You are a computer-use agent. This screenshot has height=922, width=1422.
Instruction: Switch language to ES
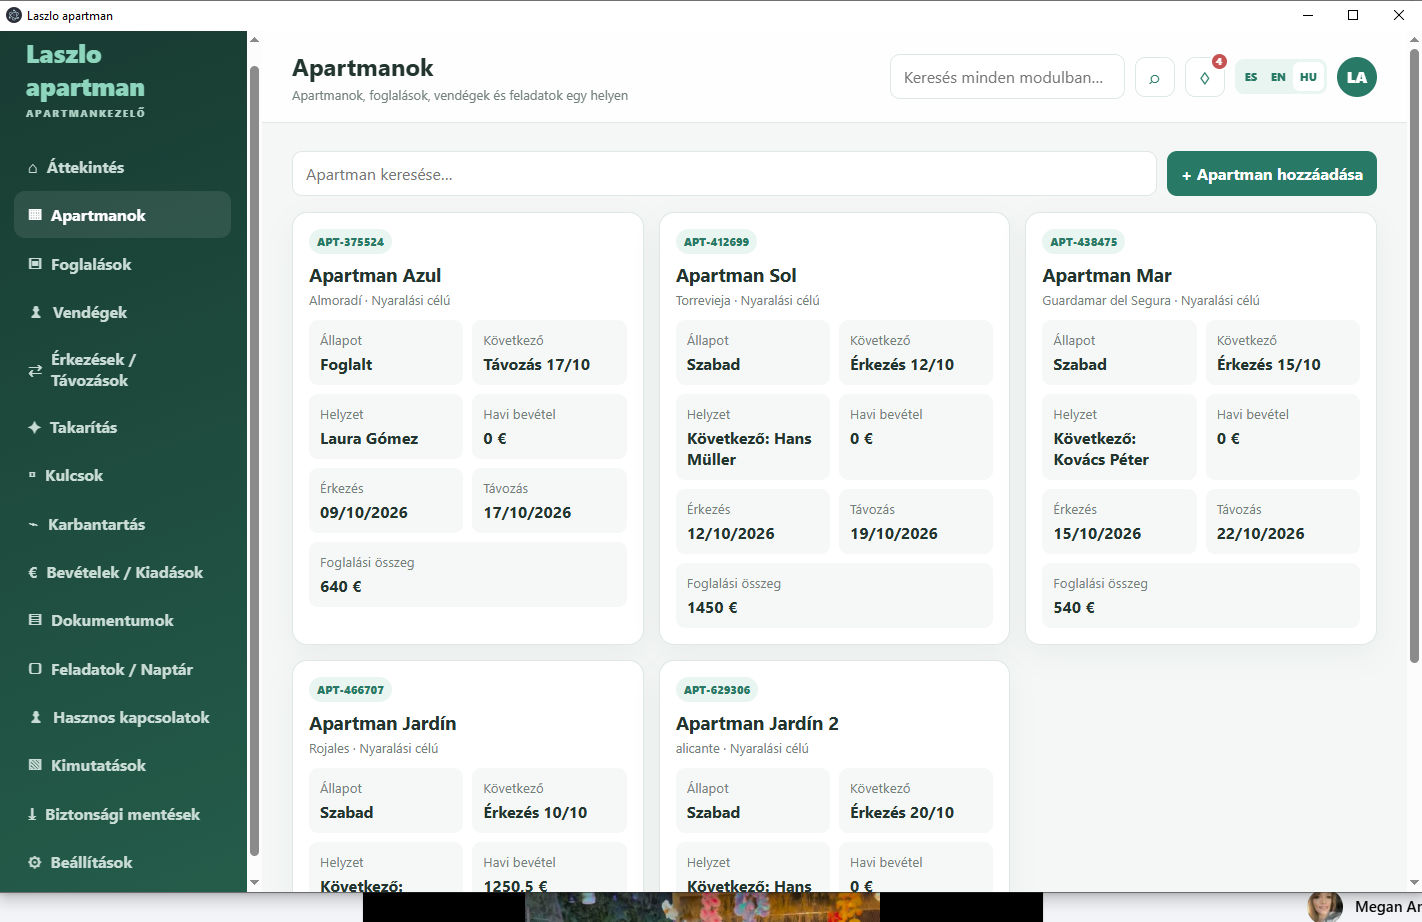click(x=1251, y=77)
